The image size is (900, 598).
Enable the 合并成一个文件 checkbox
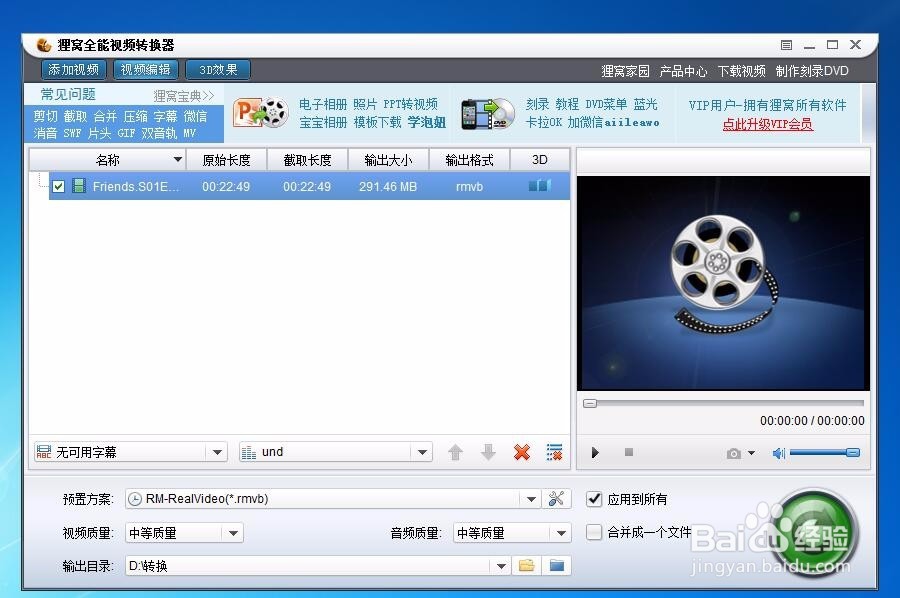[594, 532]
